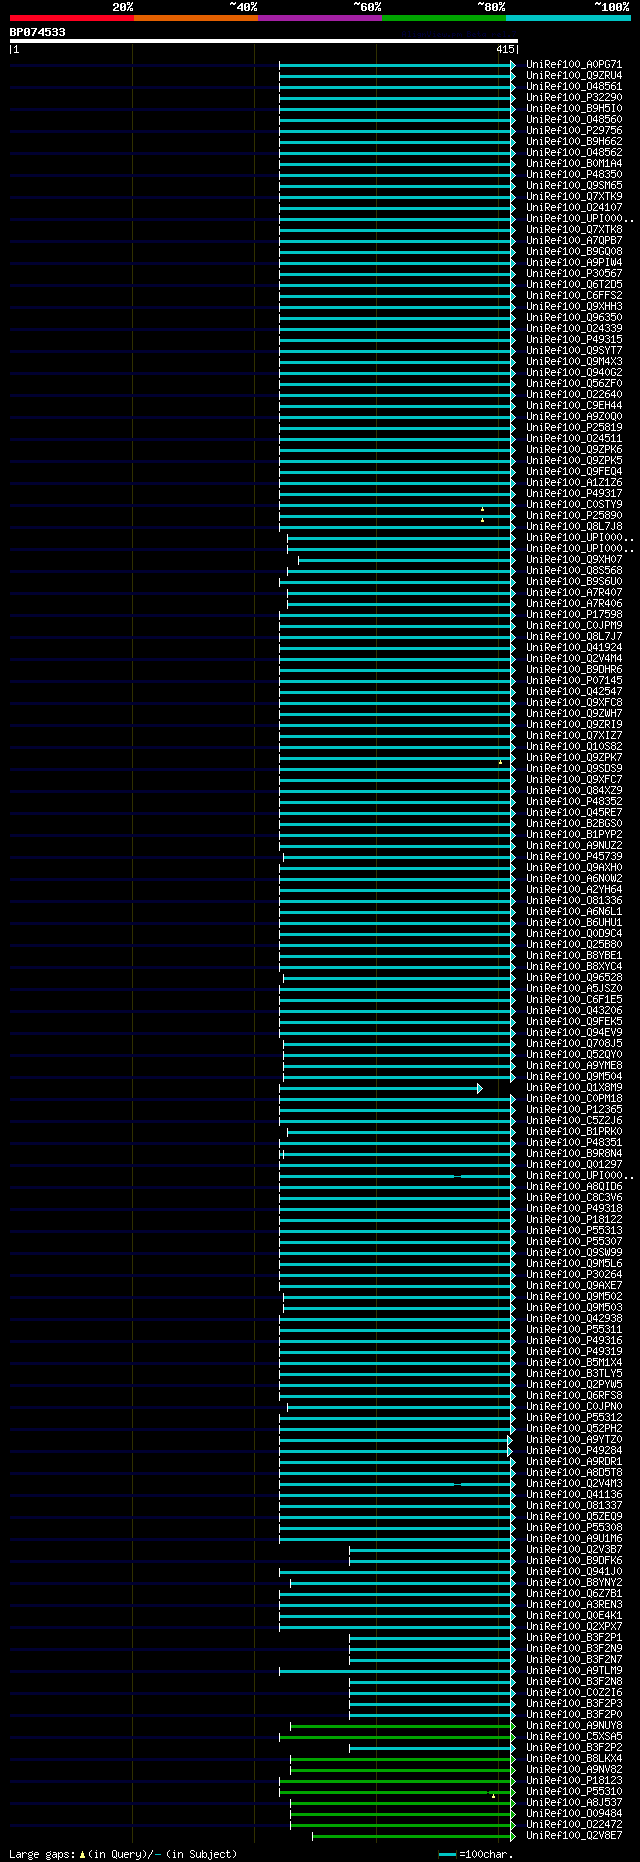This screenshot has width=640, height=1862.
Task: Select the UniRef100_C9EH44 label
Action: (574, 406)
